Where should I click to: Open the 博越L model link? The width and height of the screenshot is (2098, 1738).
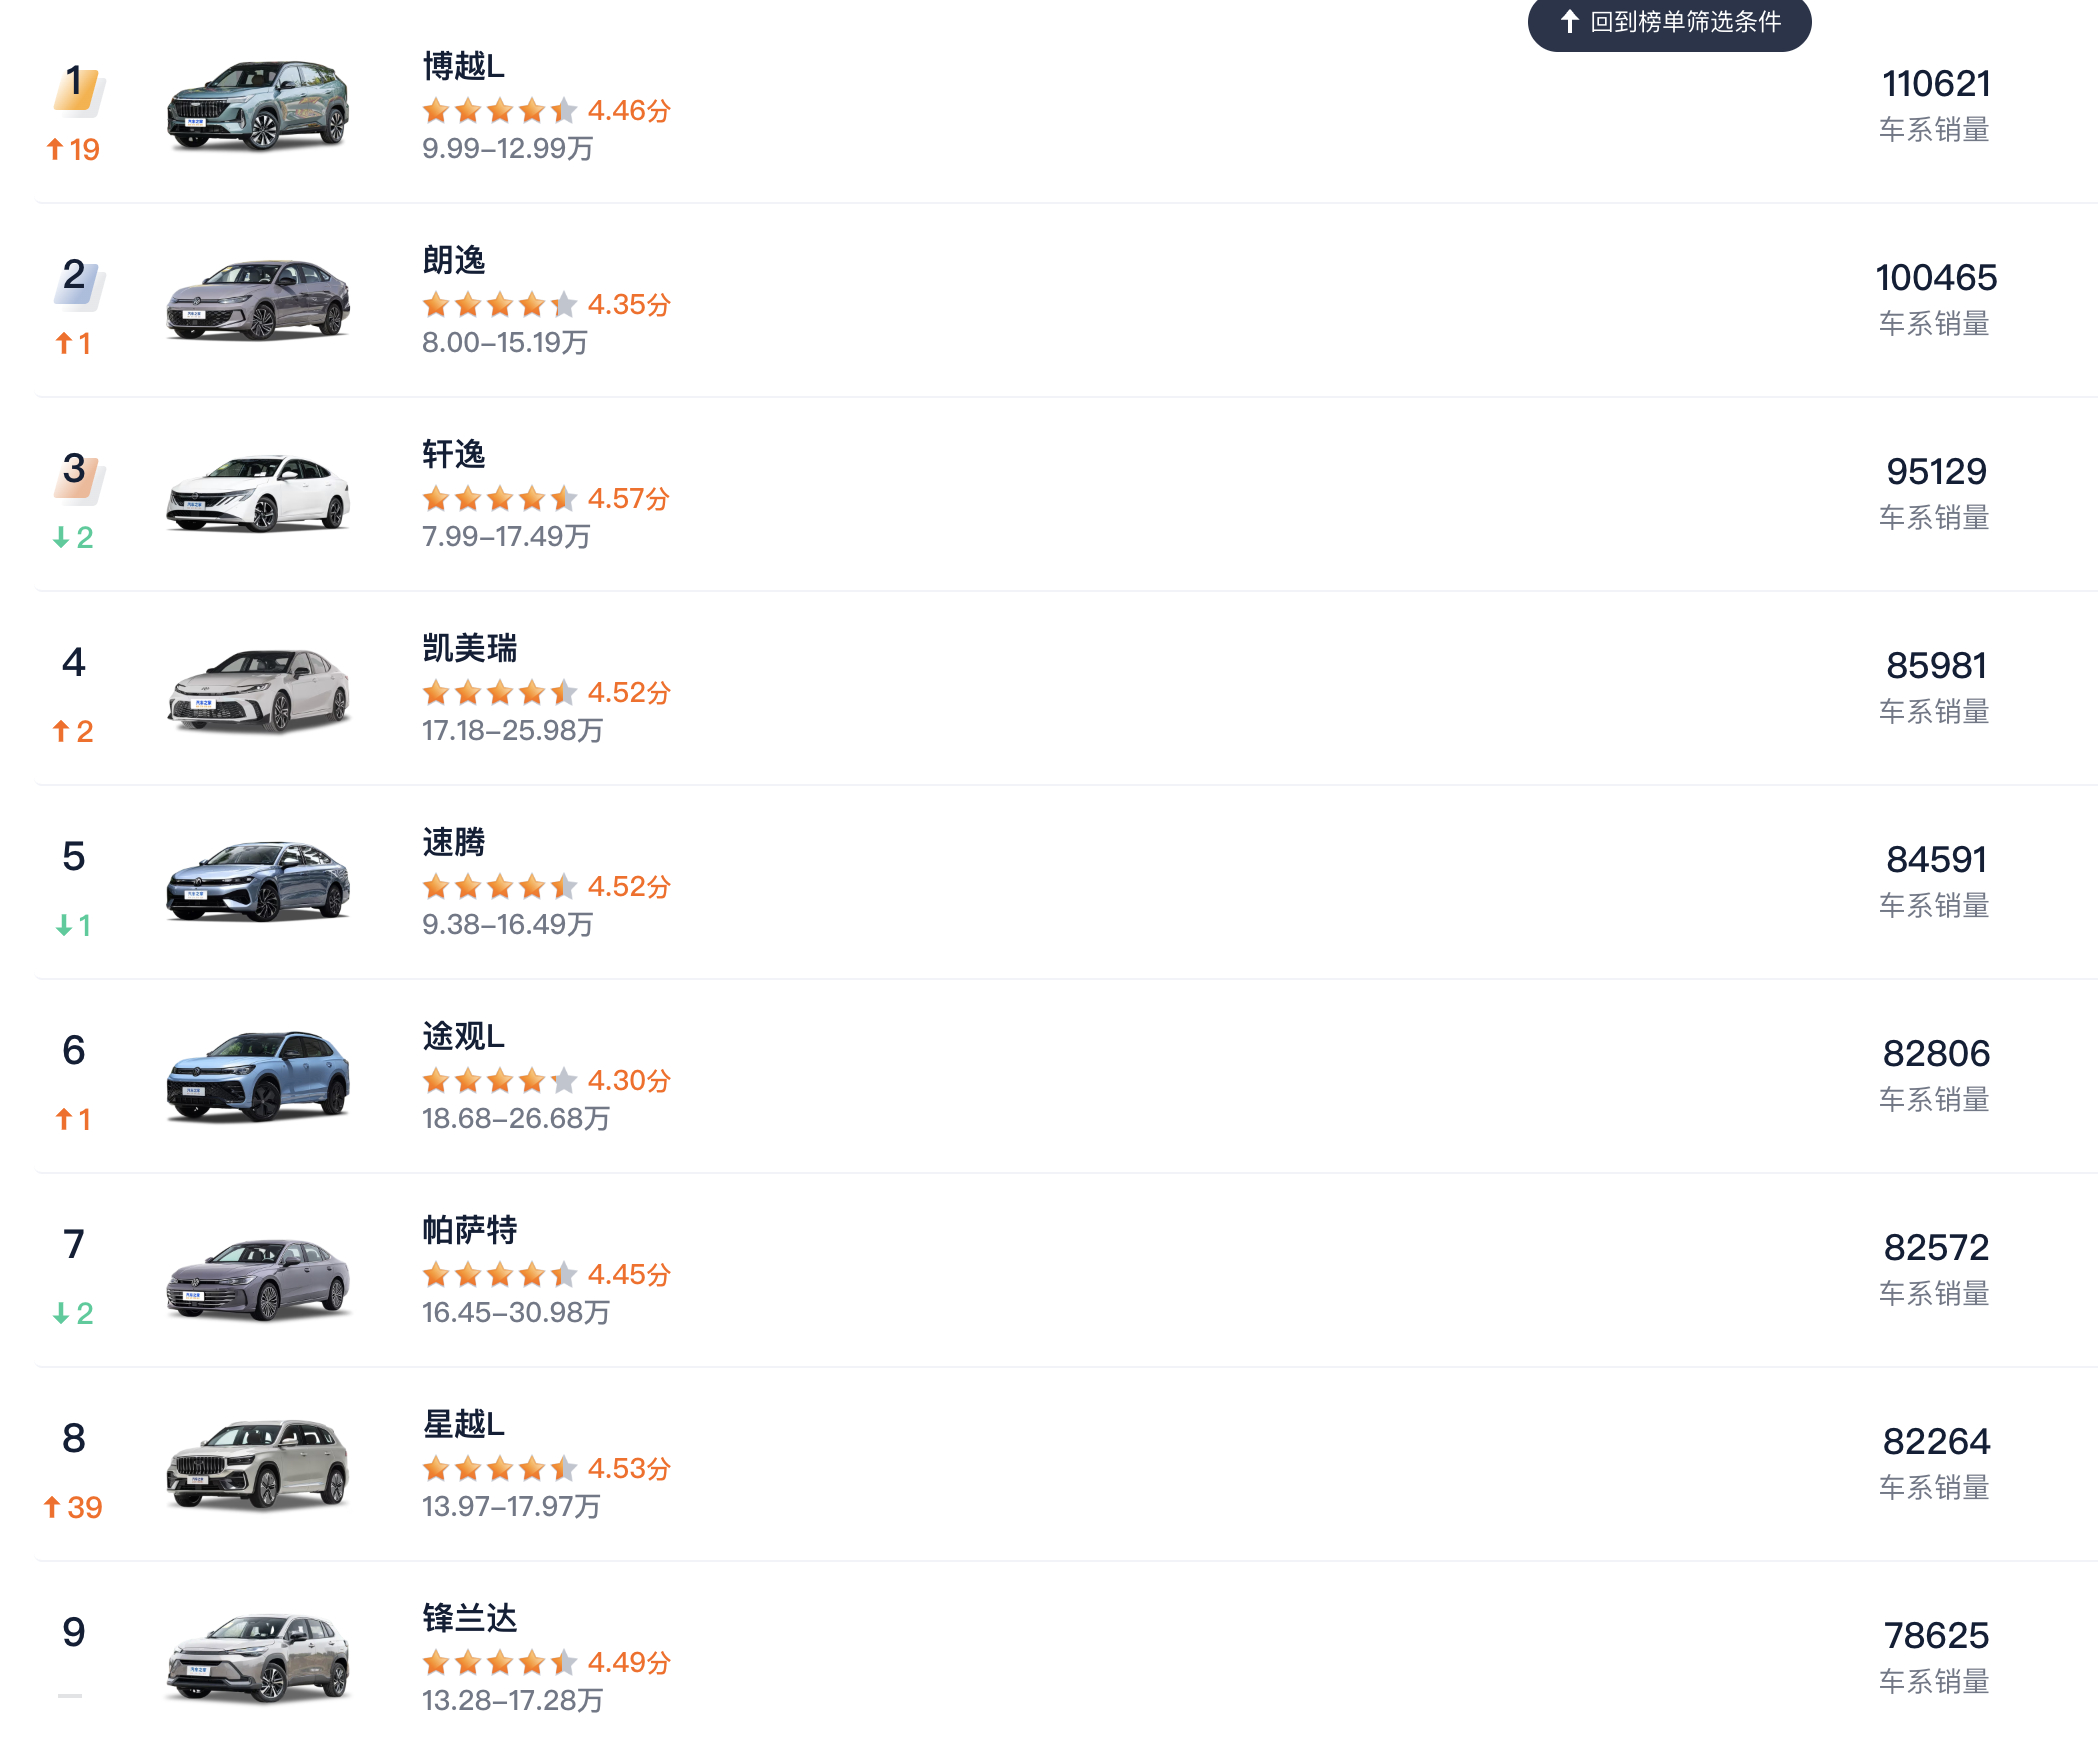click(463, 66)
